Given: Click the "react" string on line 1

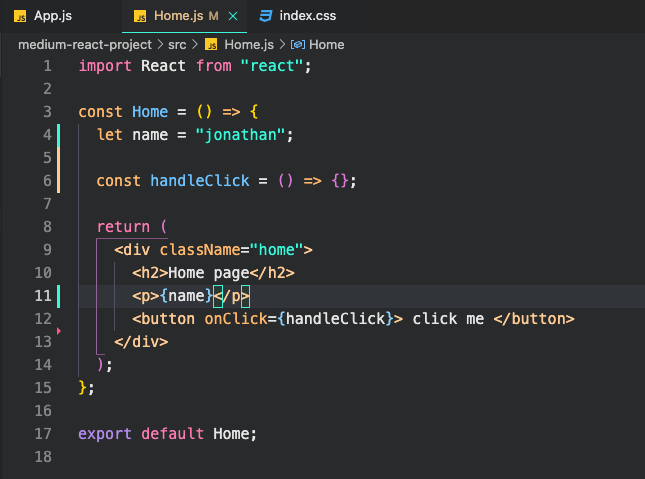Looking at the screenshot, I should coord(271,66).
